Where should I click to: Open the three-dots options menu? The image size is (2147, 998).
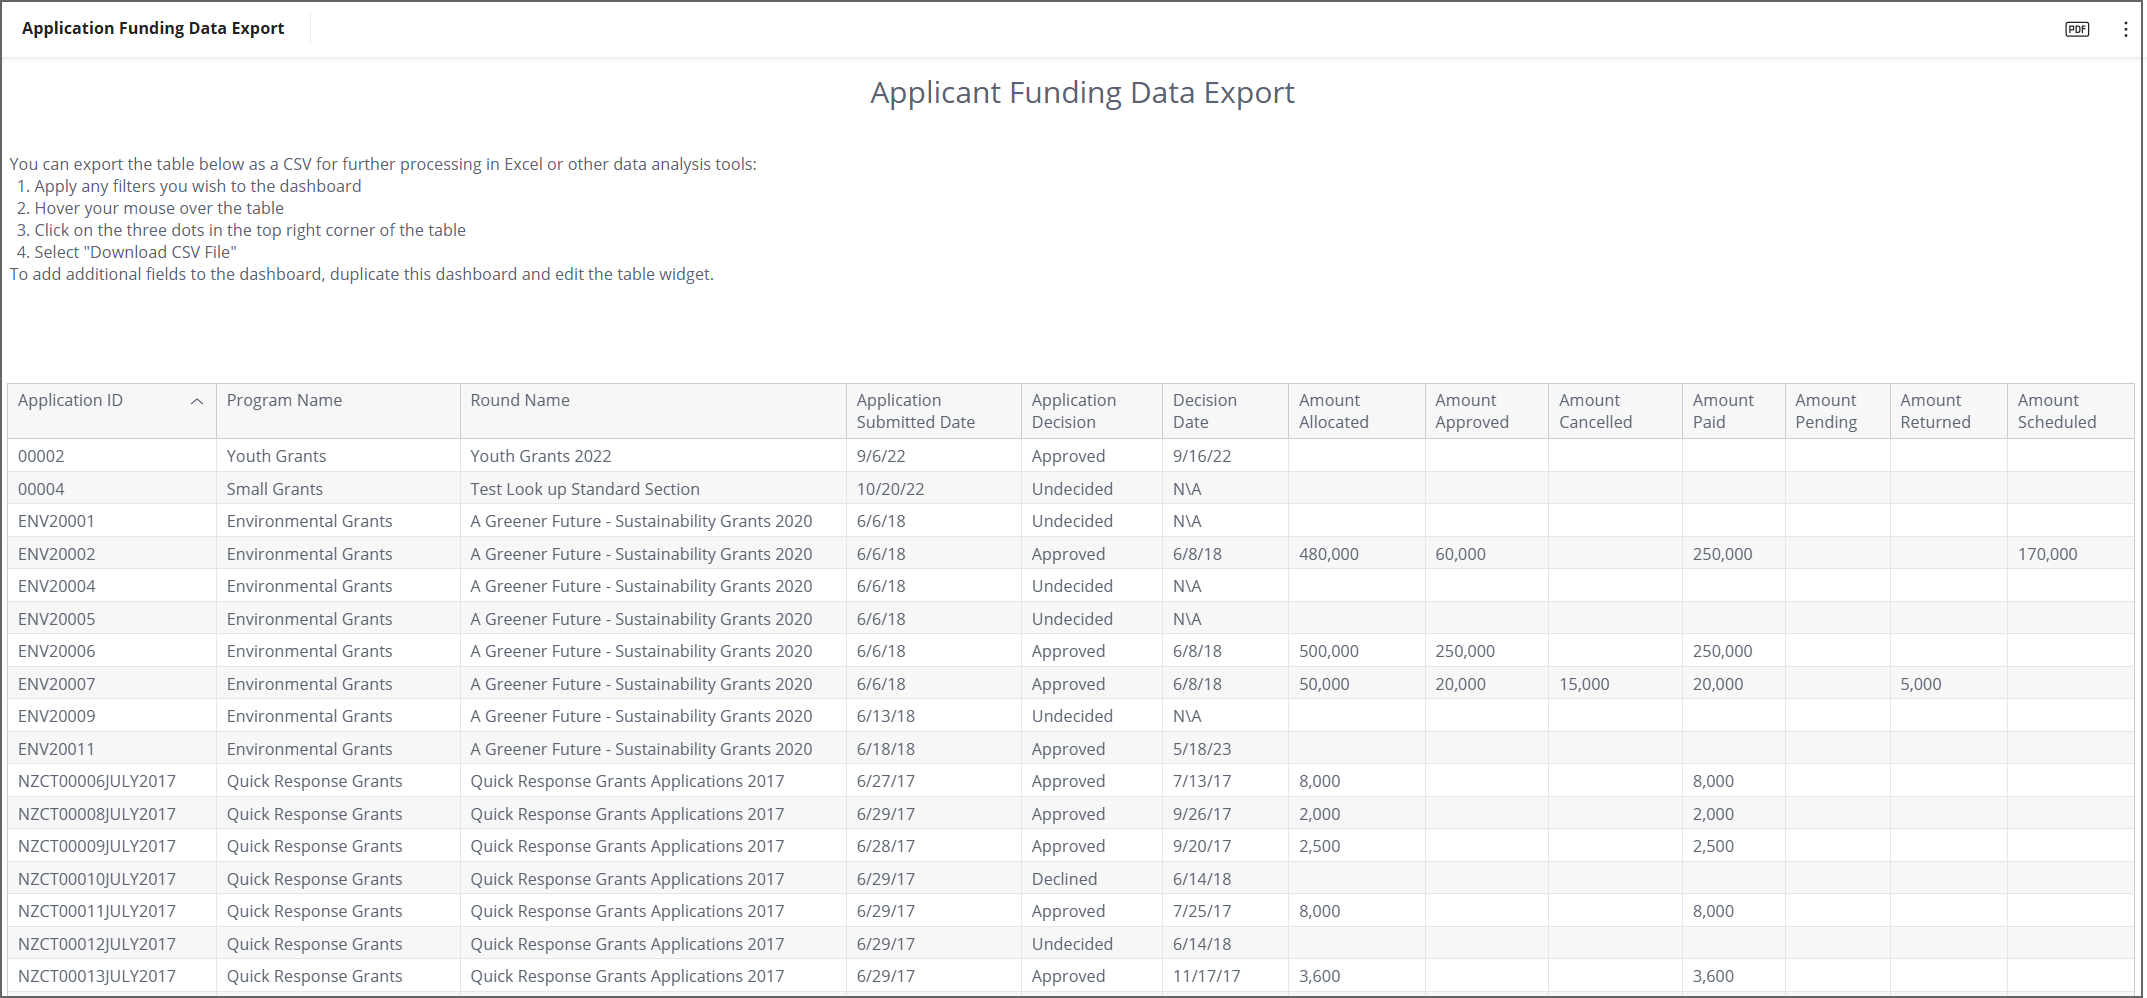click(x=2125, y=29)
